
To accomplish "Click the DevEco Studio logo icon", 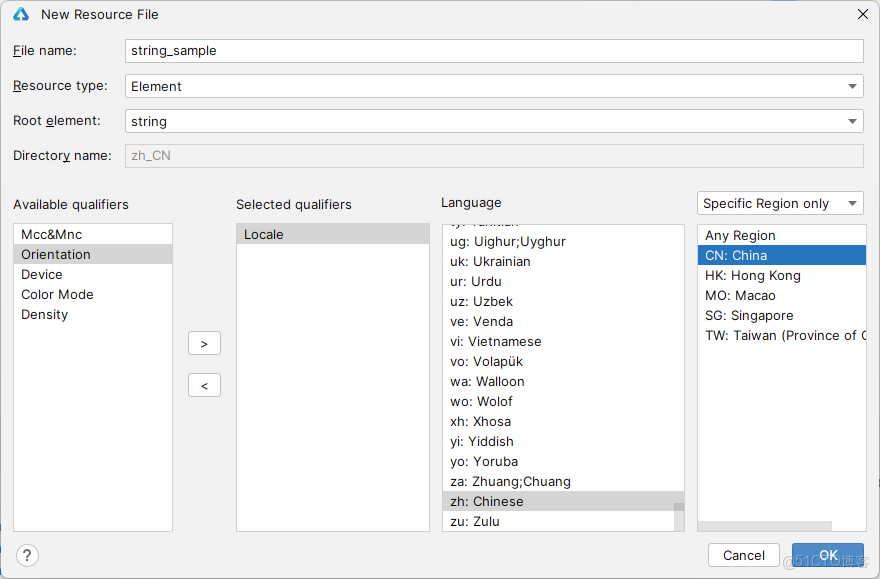I will click(x=21, y=14).
